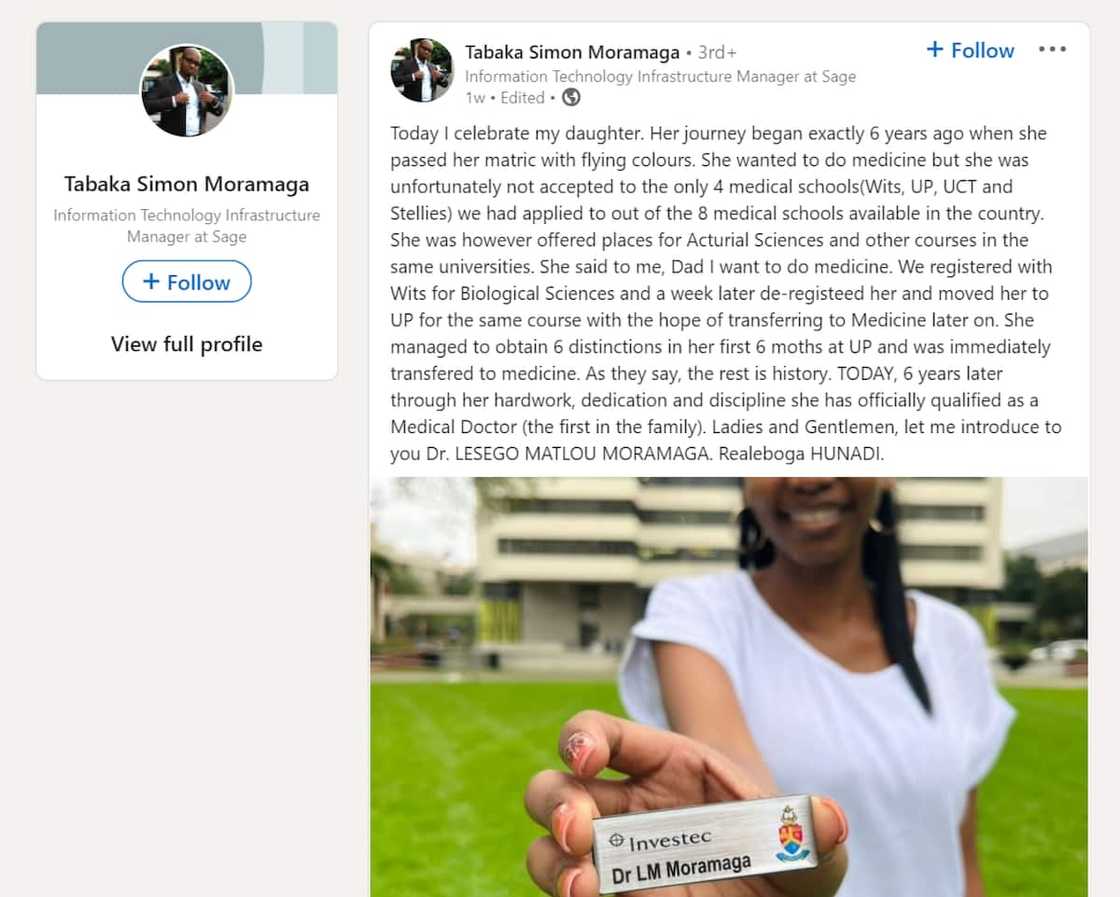Click the post job title at Sage

pyautogui.click(x=661, y=76)
